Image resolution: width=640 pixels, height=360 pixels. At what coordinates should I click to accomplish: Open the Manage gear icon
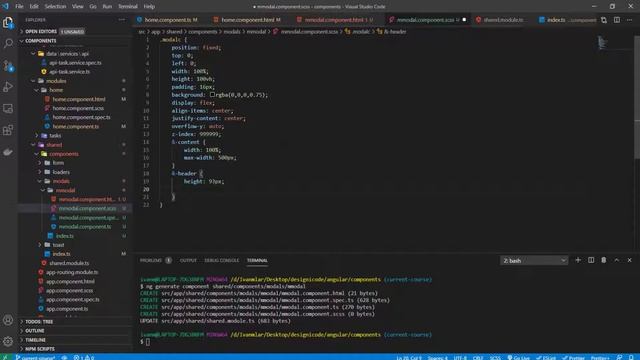pos(8,341)
